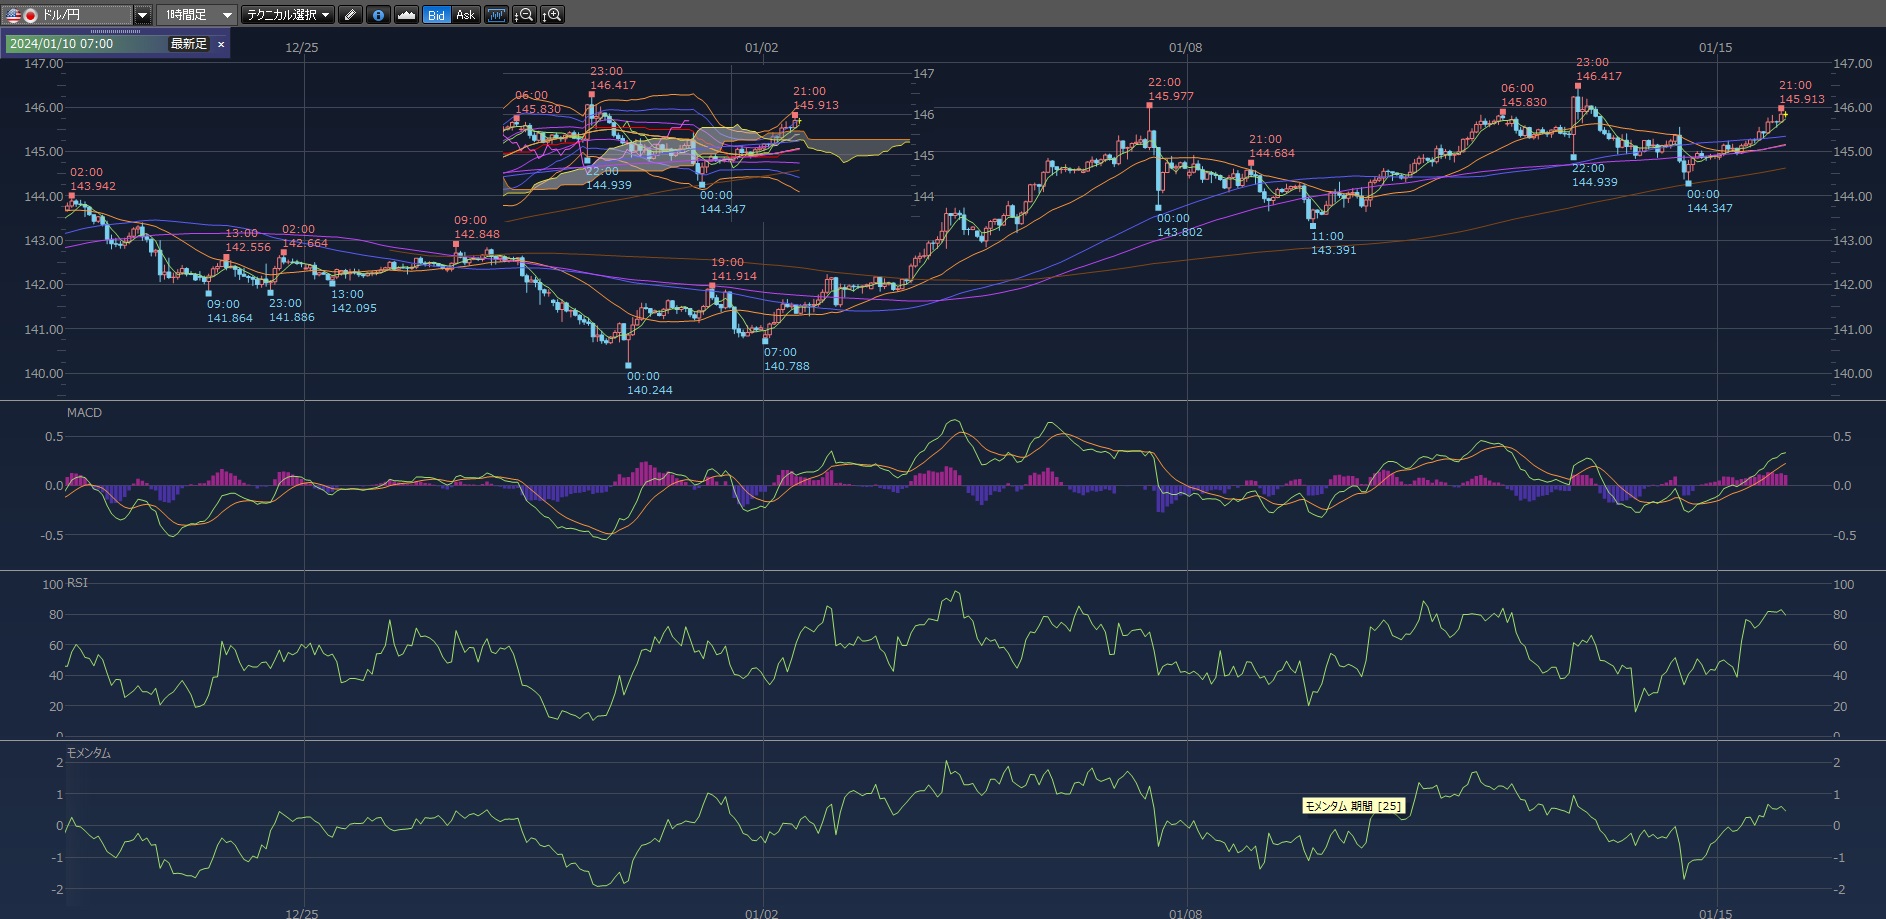The image size is (1886, 919).
Task: Zoom in using the magnifier plus icon
Action: pos(552,15)
